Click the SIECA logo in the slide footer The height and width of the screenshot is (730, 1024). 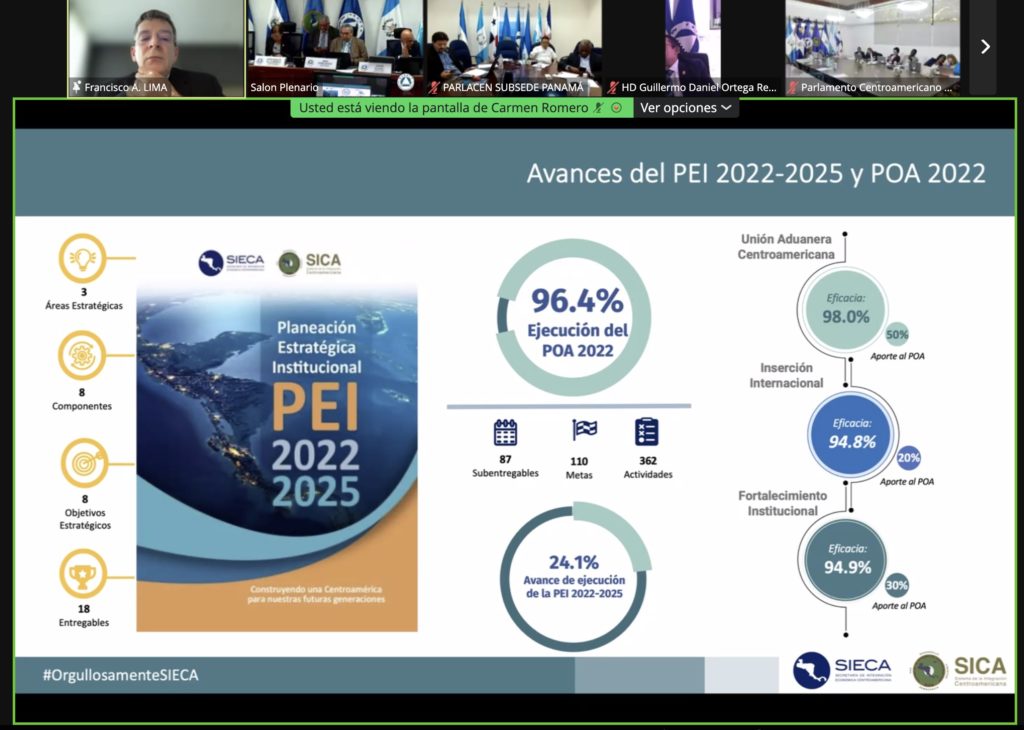pos(842,671)
